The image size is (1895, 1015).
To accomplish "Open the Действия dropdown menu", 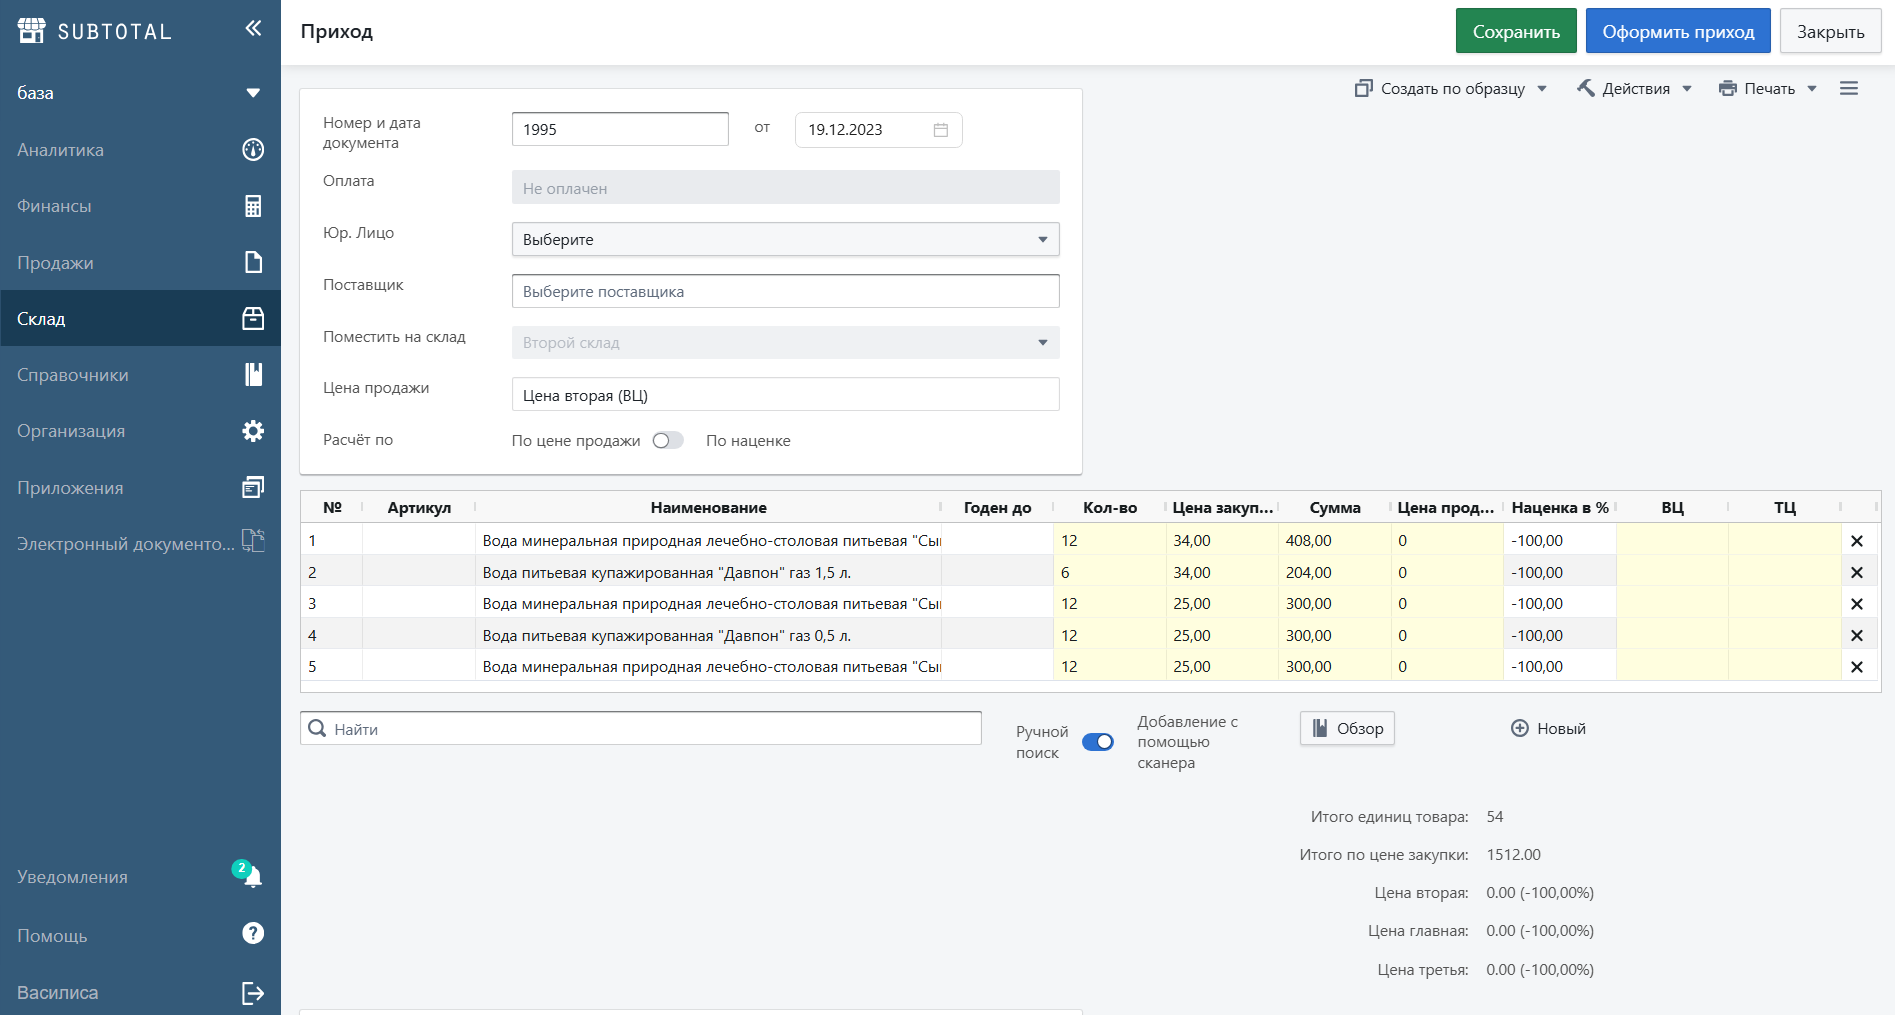I will tap(1634, 89).
